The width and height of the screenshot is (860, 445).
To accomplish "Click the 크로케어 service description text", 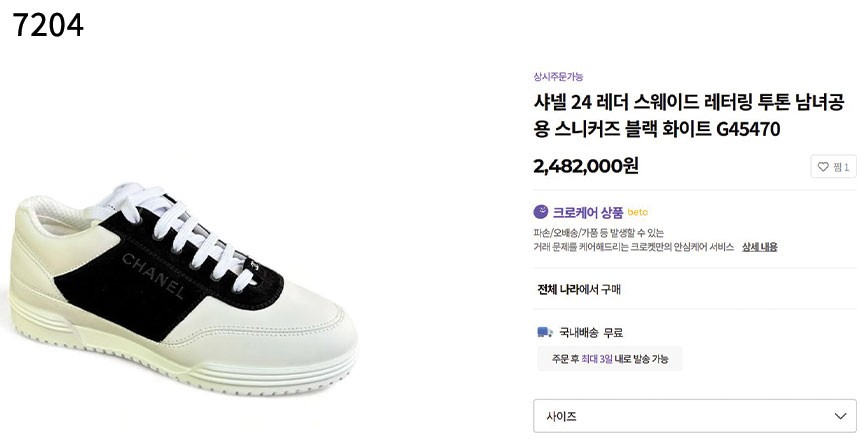I will (633, 240).
